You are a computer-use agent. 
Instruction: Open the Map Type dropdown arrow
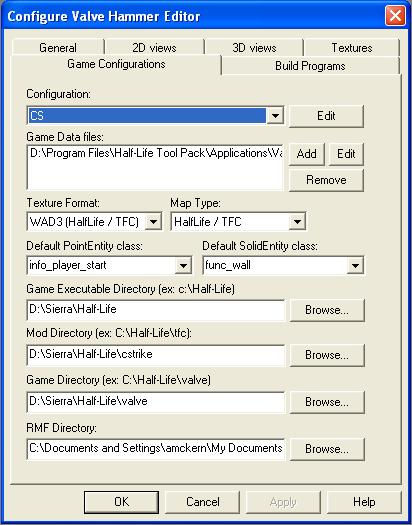pyautogui.click(x=297, y=222)
